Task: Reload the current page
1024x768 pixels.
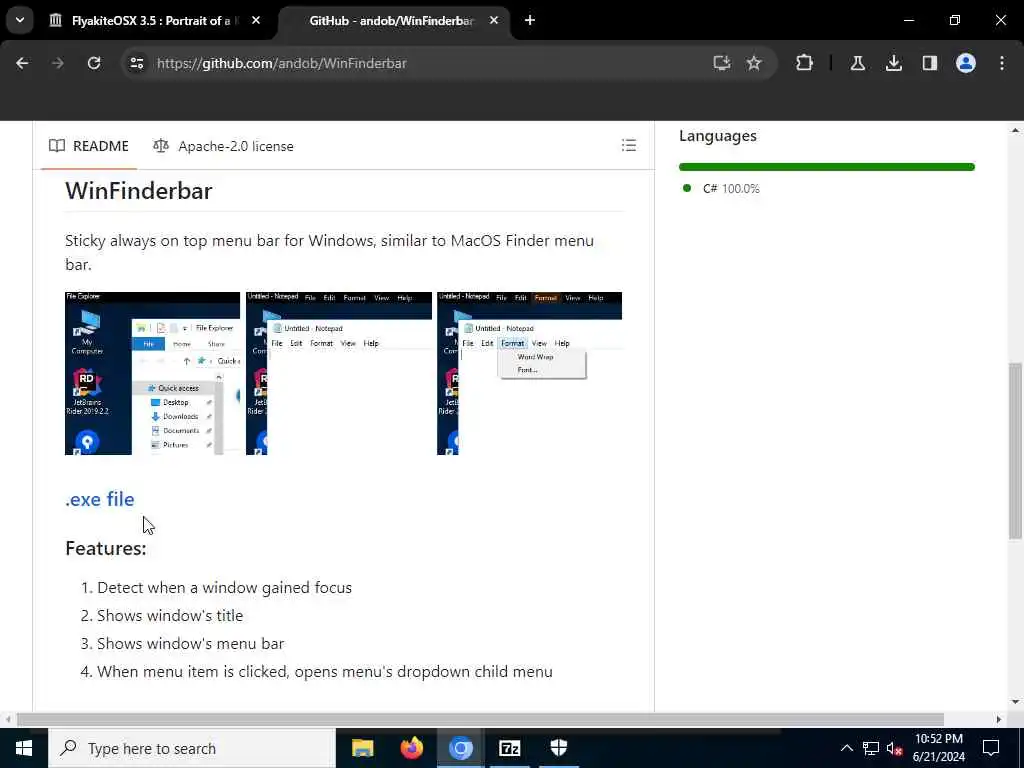Action: click(94, 63)
